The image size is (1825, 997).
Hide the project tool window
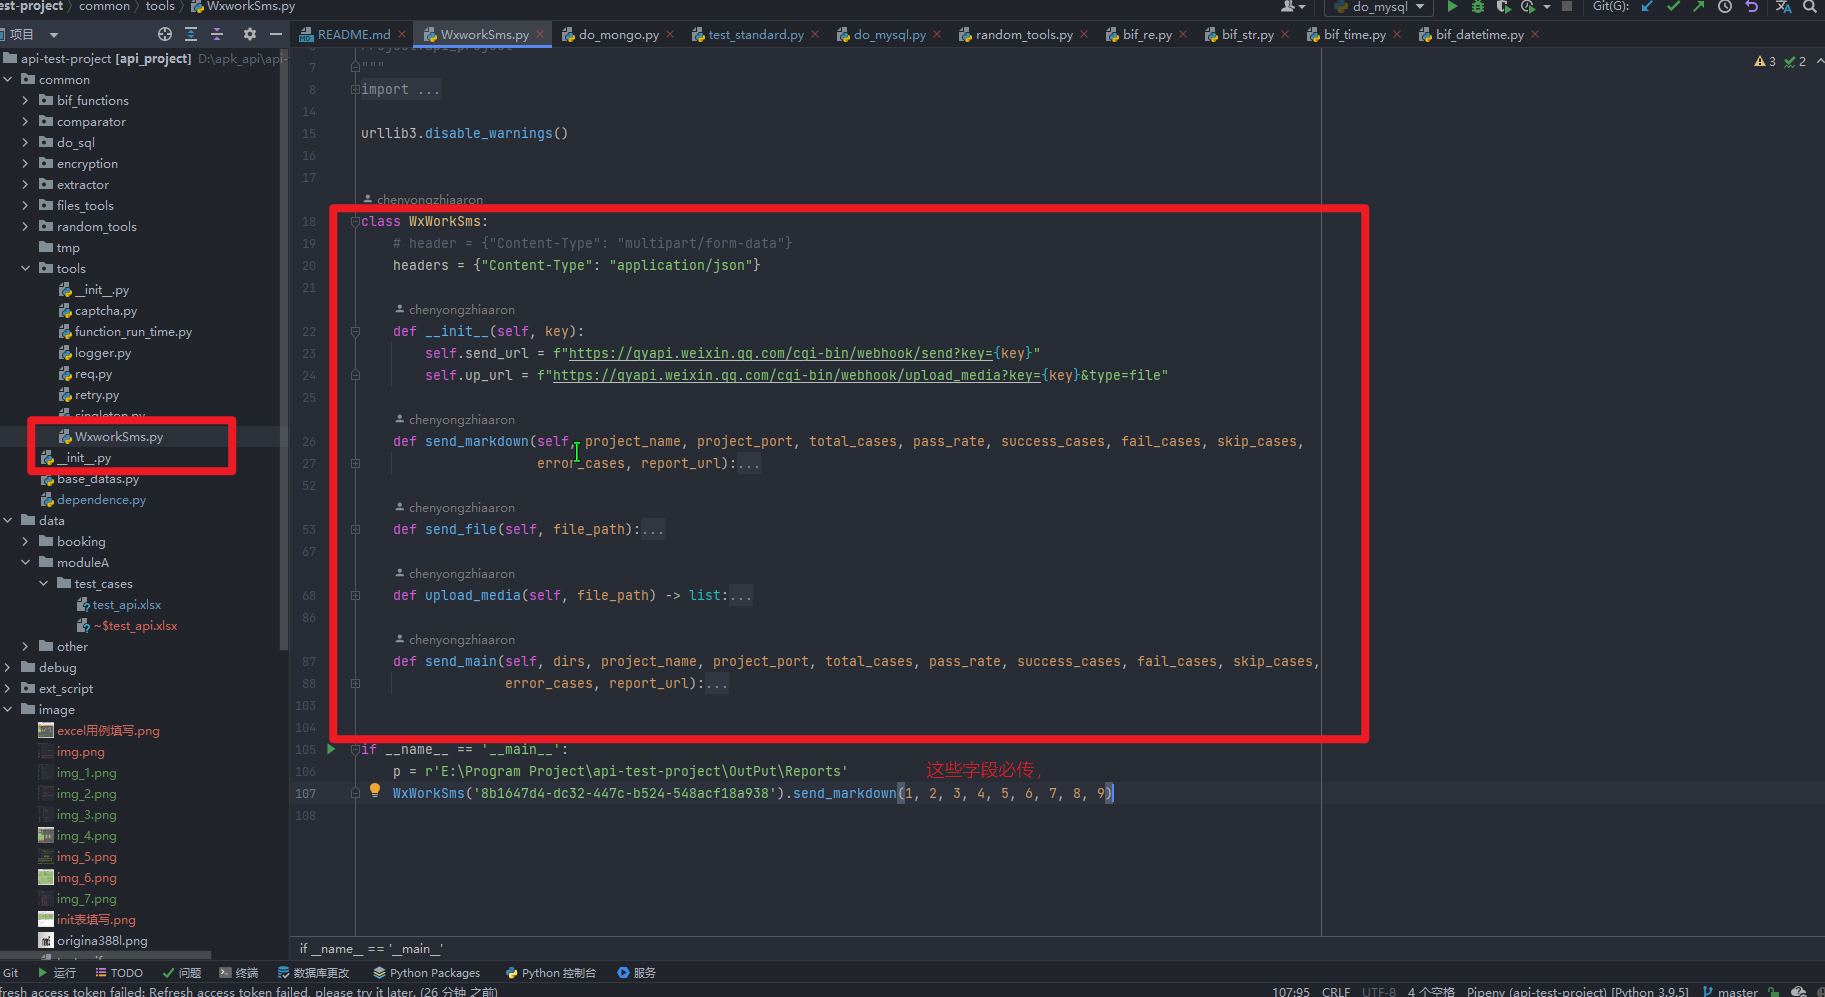[275, 34]
